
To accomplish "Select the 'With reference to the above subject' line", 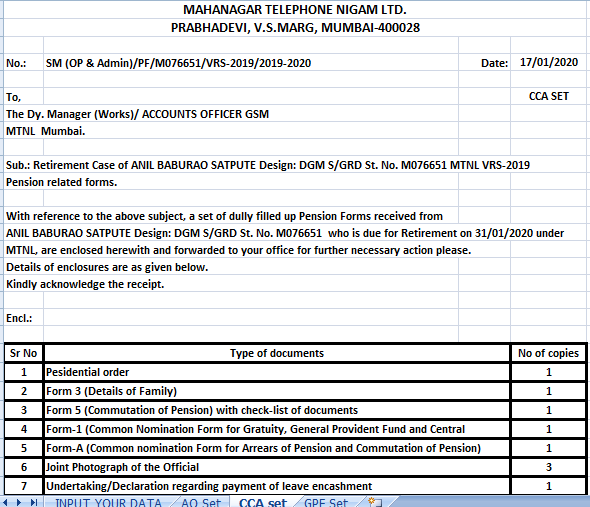I will click(224, 216).
